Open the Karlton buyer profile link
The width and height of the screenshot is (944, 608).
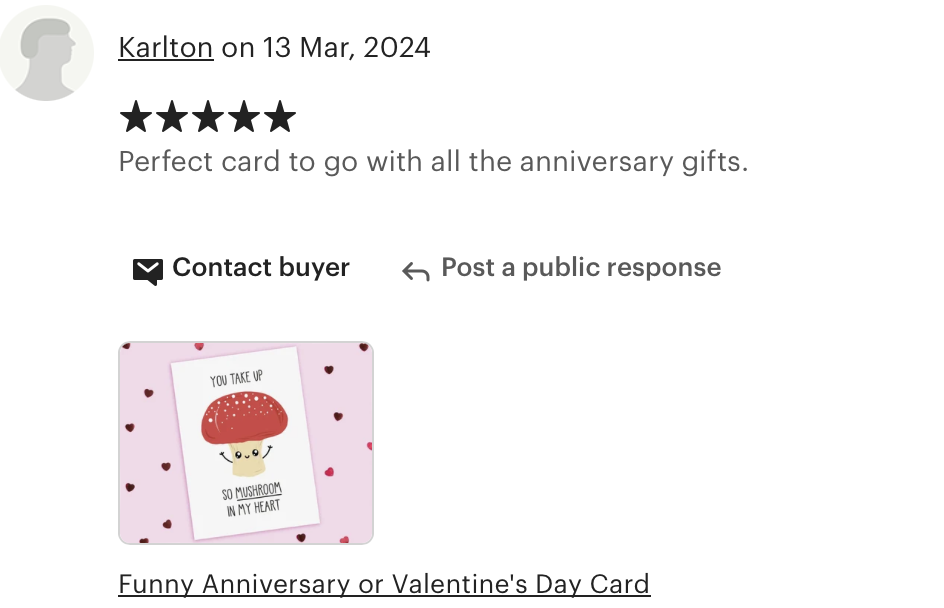(166, 48)
